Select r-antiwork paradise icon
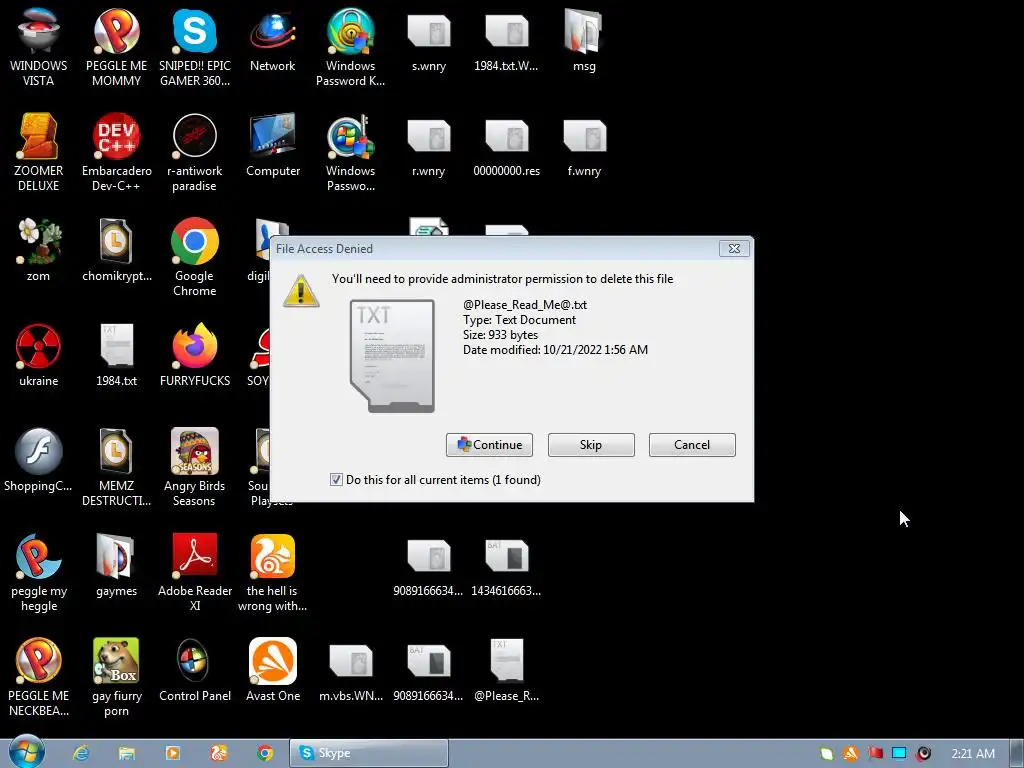Viewport: 1024px width, 768px height. (195, 152)
